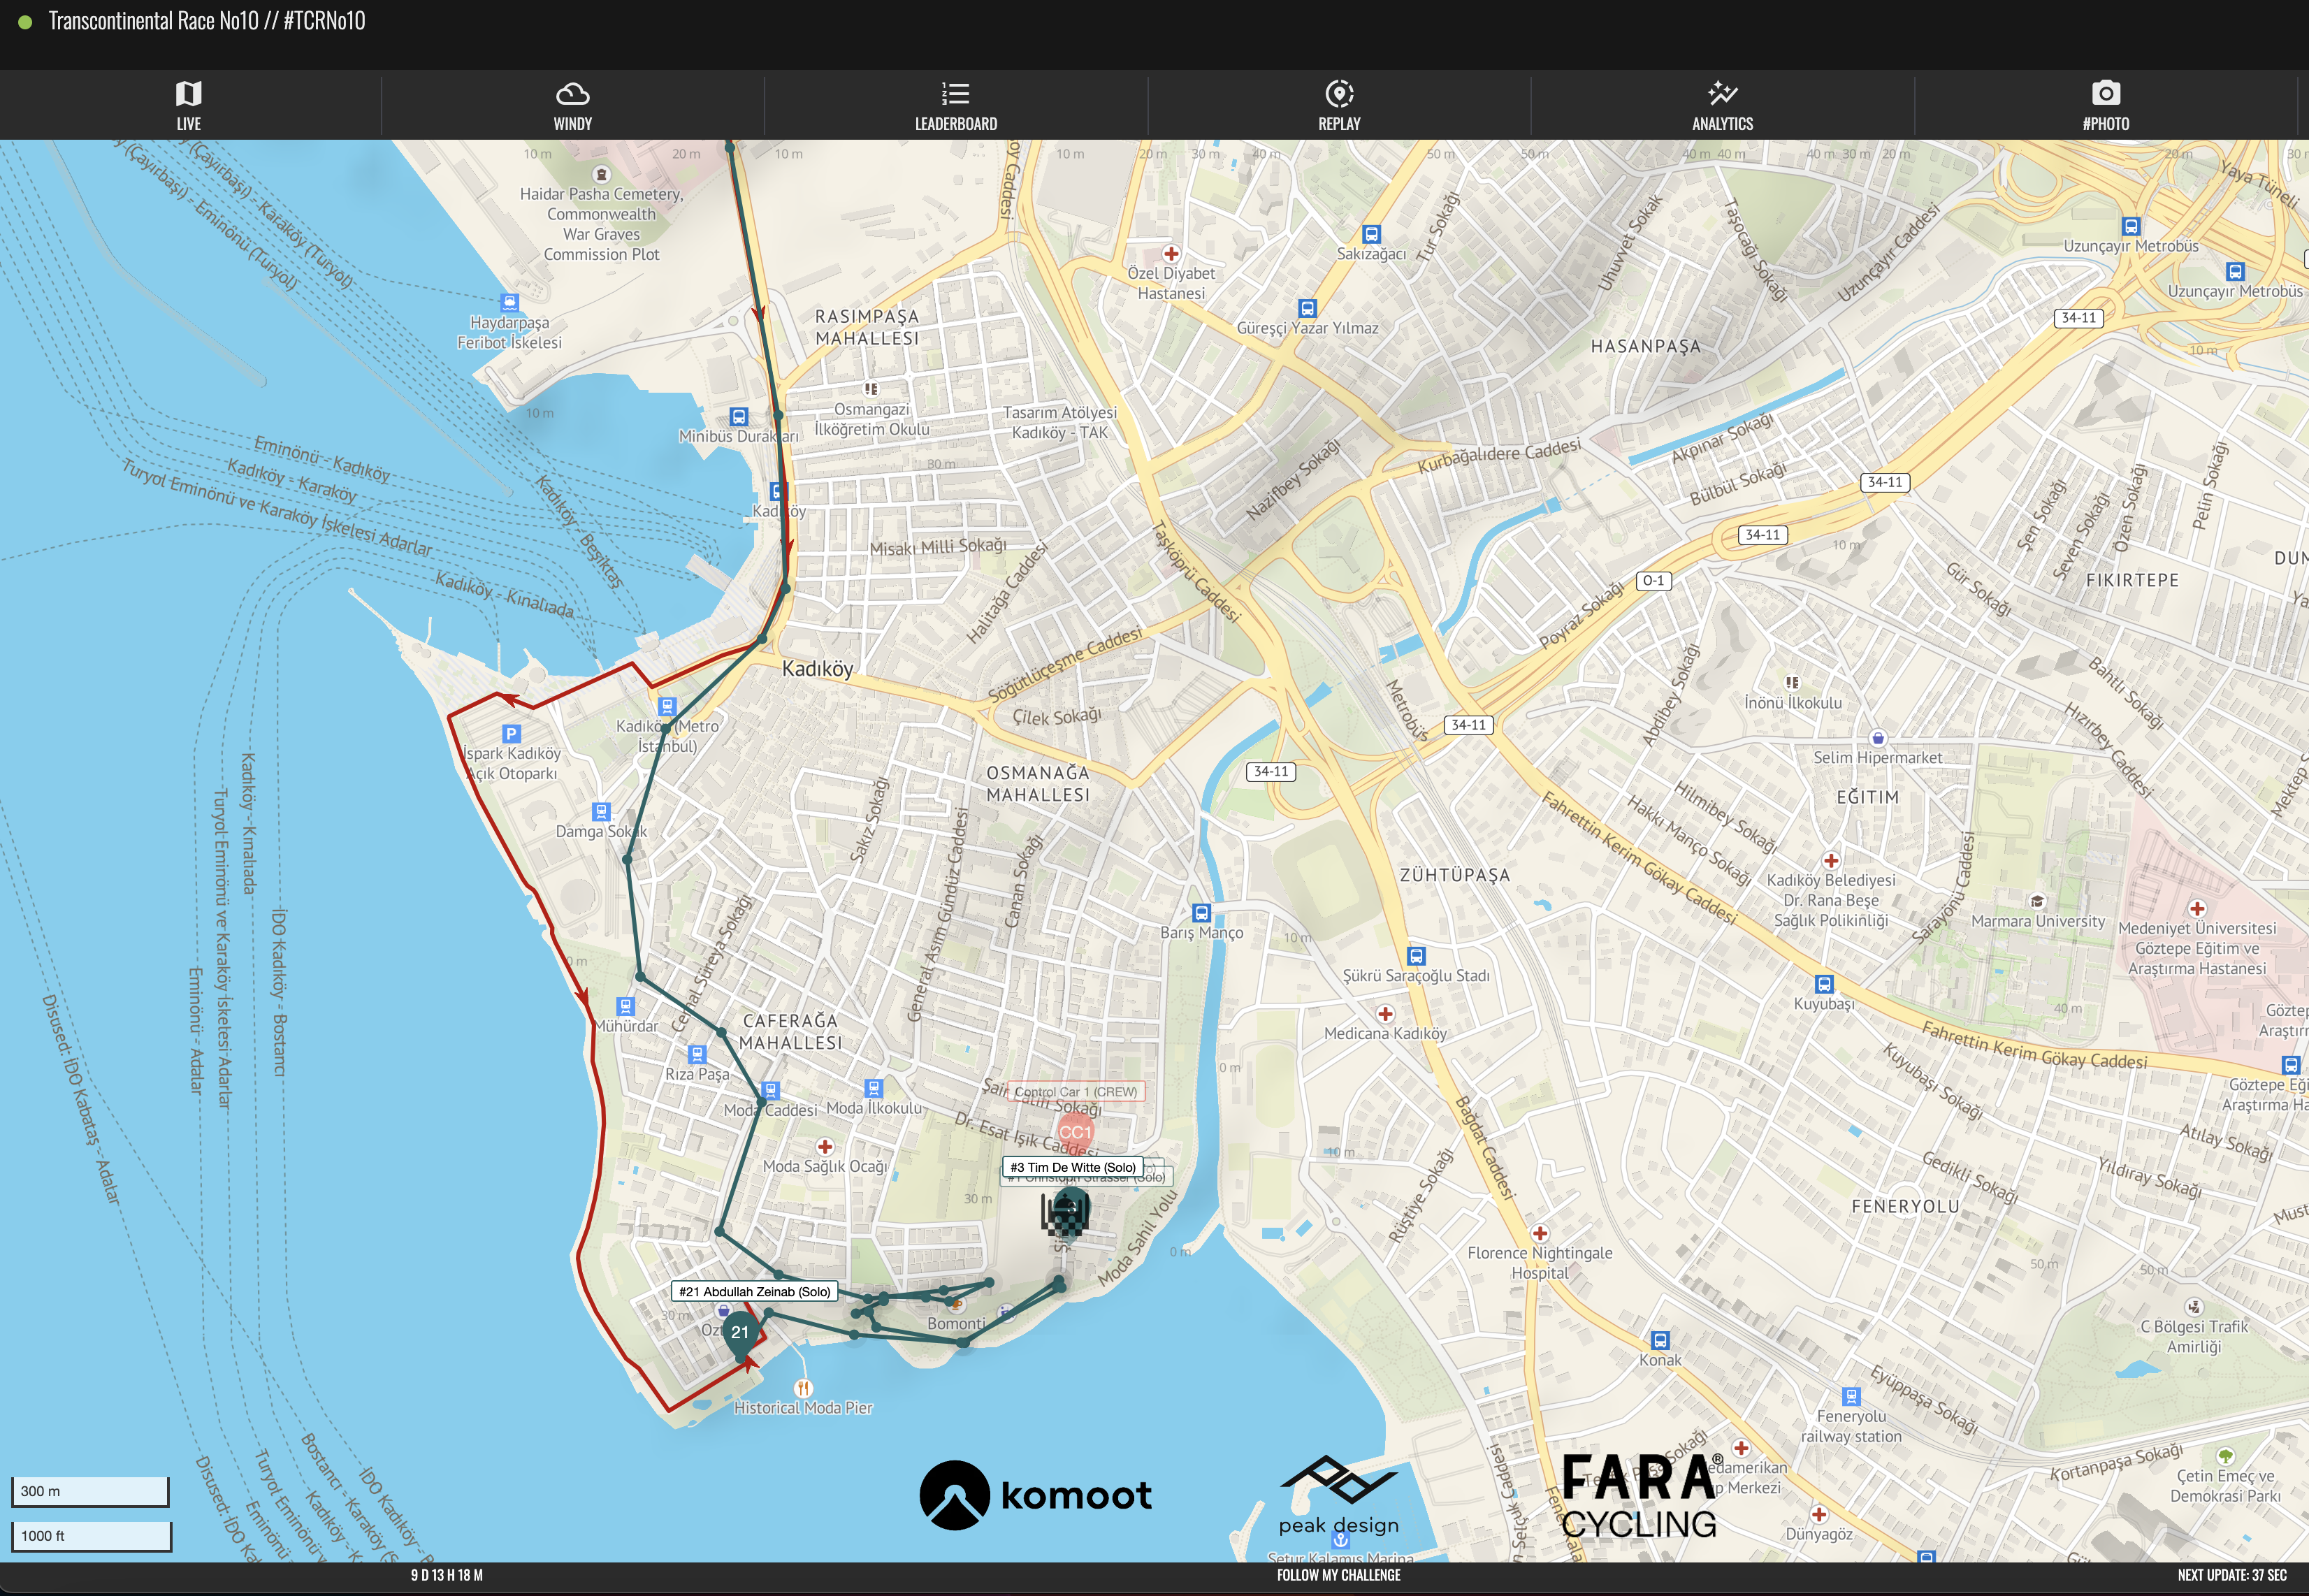The image size is (2309, 1596).
Task: Switch to the LEADERBOARD tab
Action: coord(956,105)
